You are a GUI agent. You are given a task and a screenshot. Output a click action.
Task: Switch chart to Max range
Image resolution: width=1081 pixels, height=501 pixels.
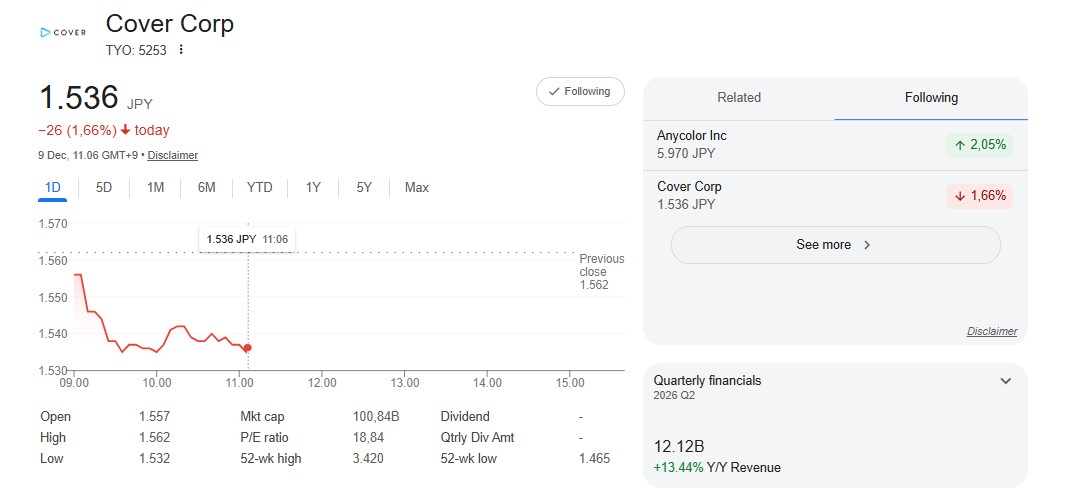417,187
